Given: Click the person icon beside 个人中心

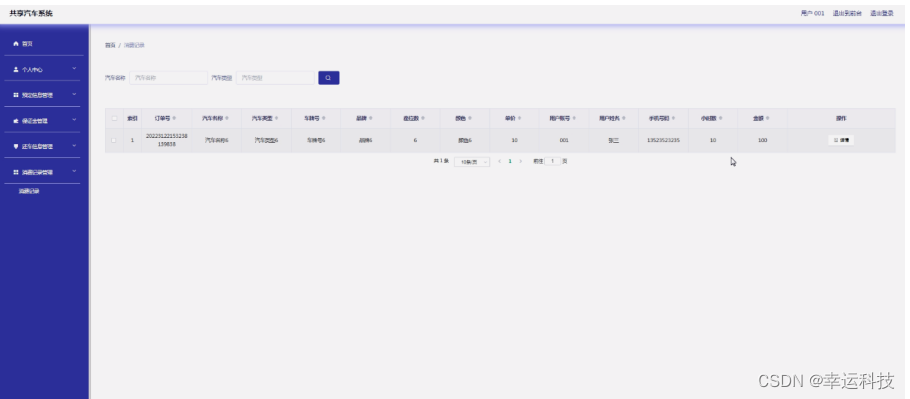Looking at the screenshot, I should tap(16, 69).
